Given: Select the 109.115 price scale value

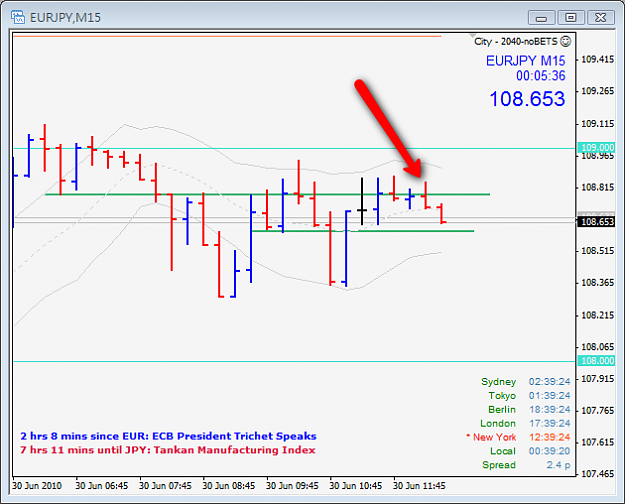Looking at the screenshot, I should click(597, 124).
